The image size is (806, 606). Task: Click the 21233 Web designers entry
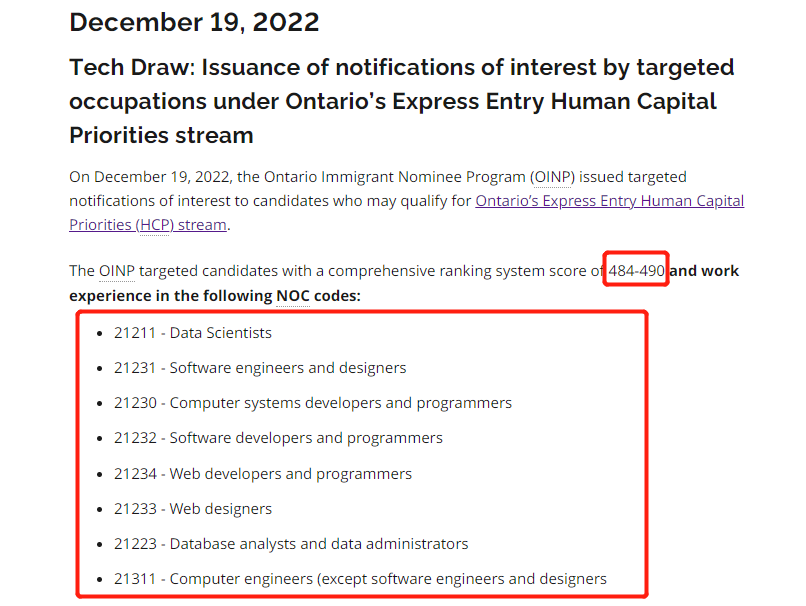(x=192, y=509)
